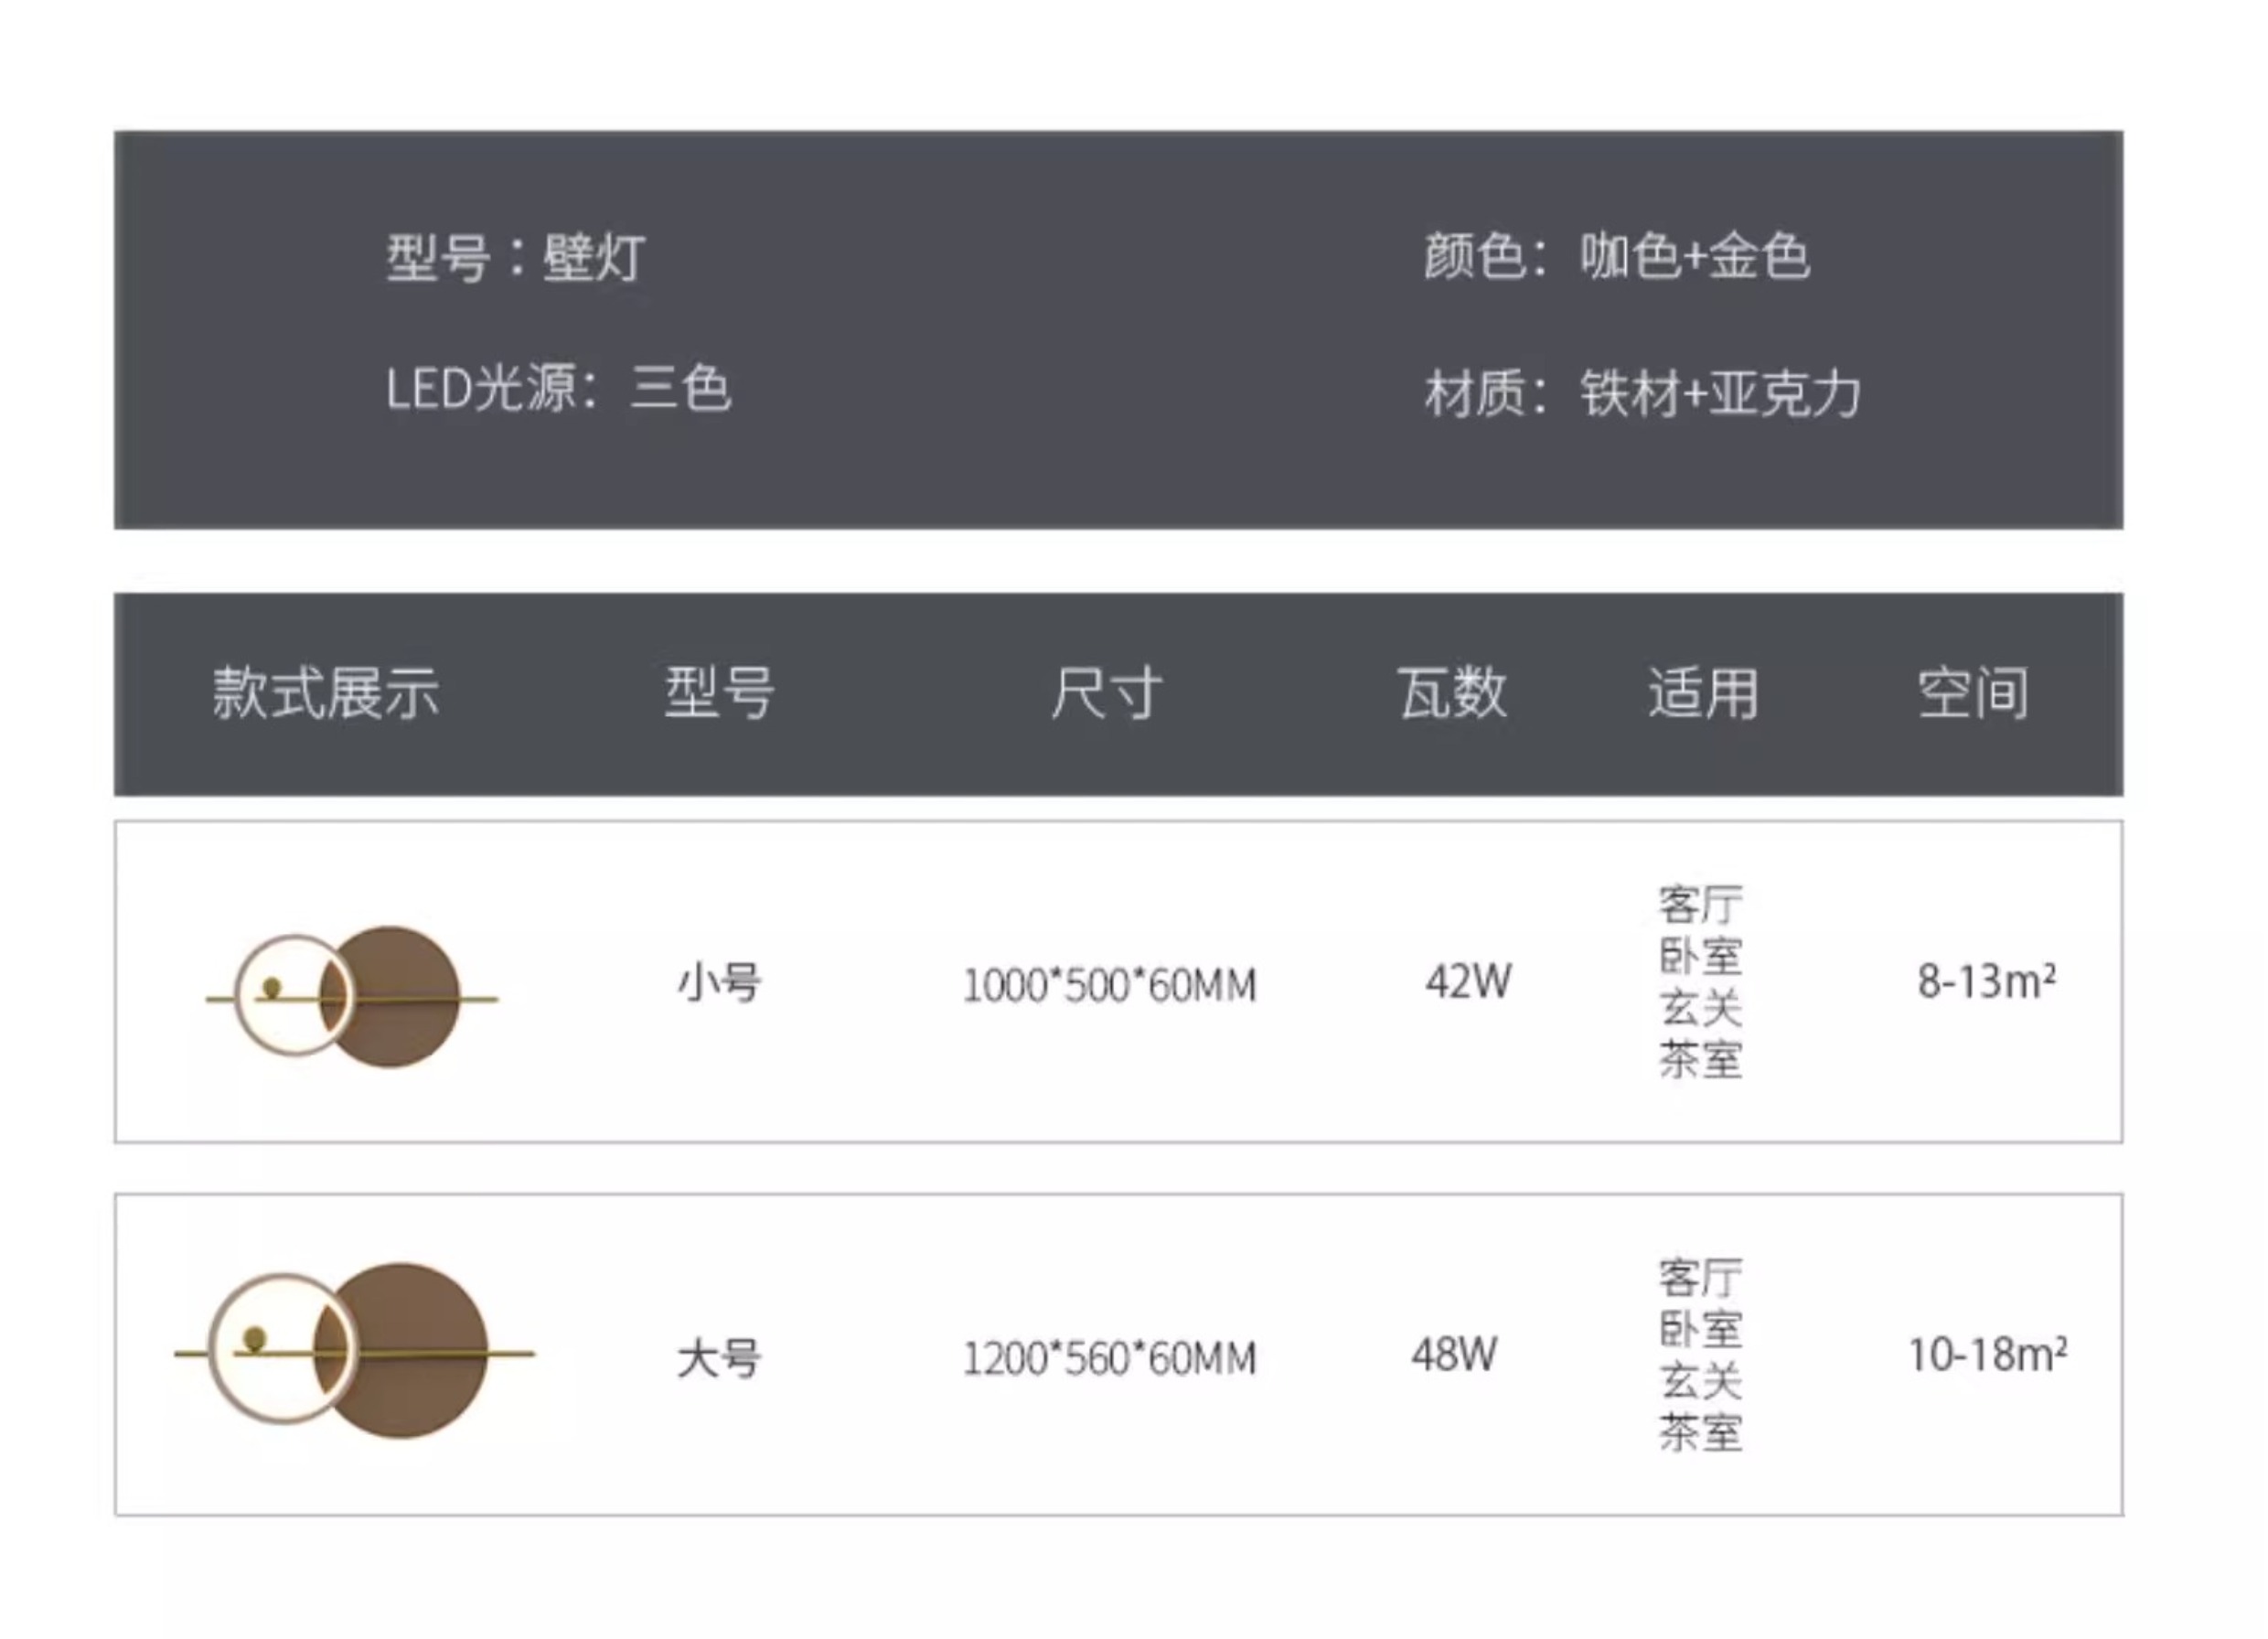Screen dimensions: 2268x1639
Task: Click the 适用 column header
Action: (1703, 692)
